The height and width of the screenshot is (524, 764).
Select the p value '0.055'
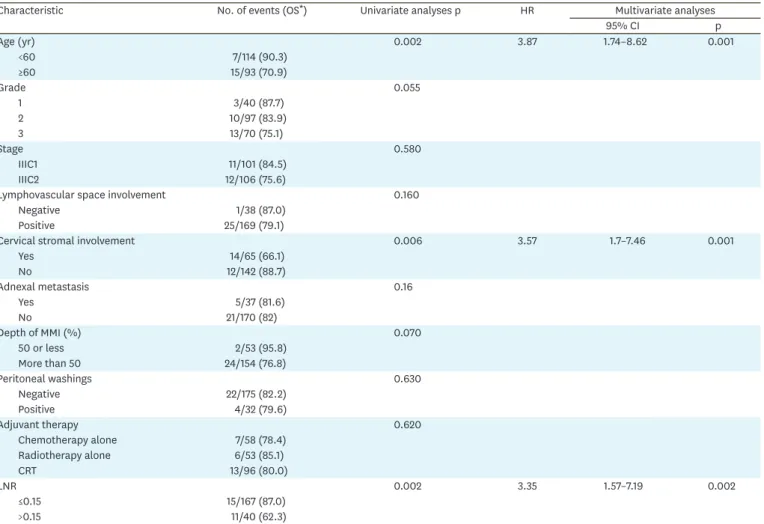point(407,88)
